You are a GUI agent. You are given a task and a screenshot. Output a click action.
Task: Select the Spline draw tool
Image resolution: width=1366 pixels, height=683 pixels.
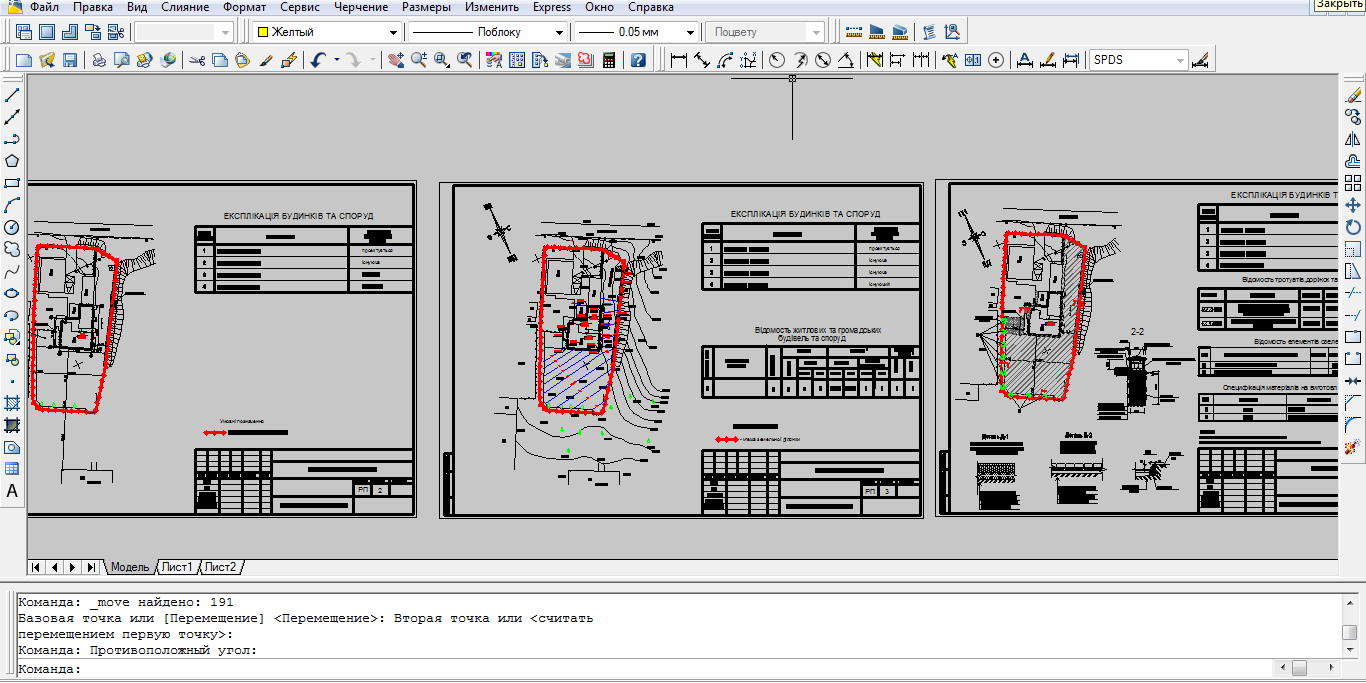12,271
